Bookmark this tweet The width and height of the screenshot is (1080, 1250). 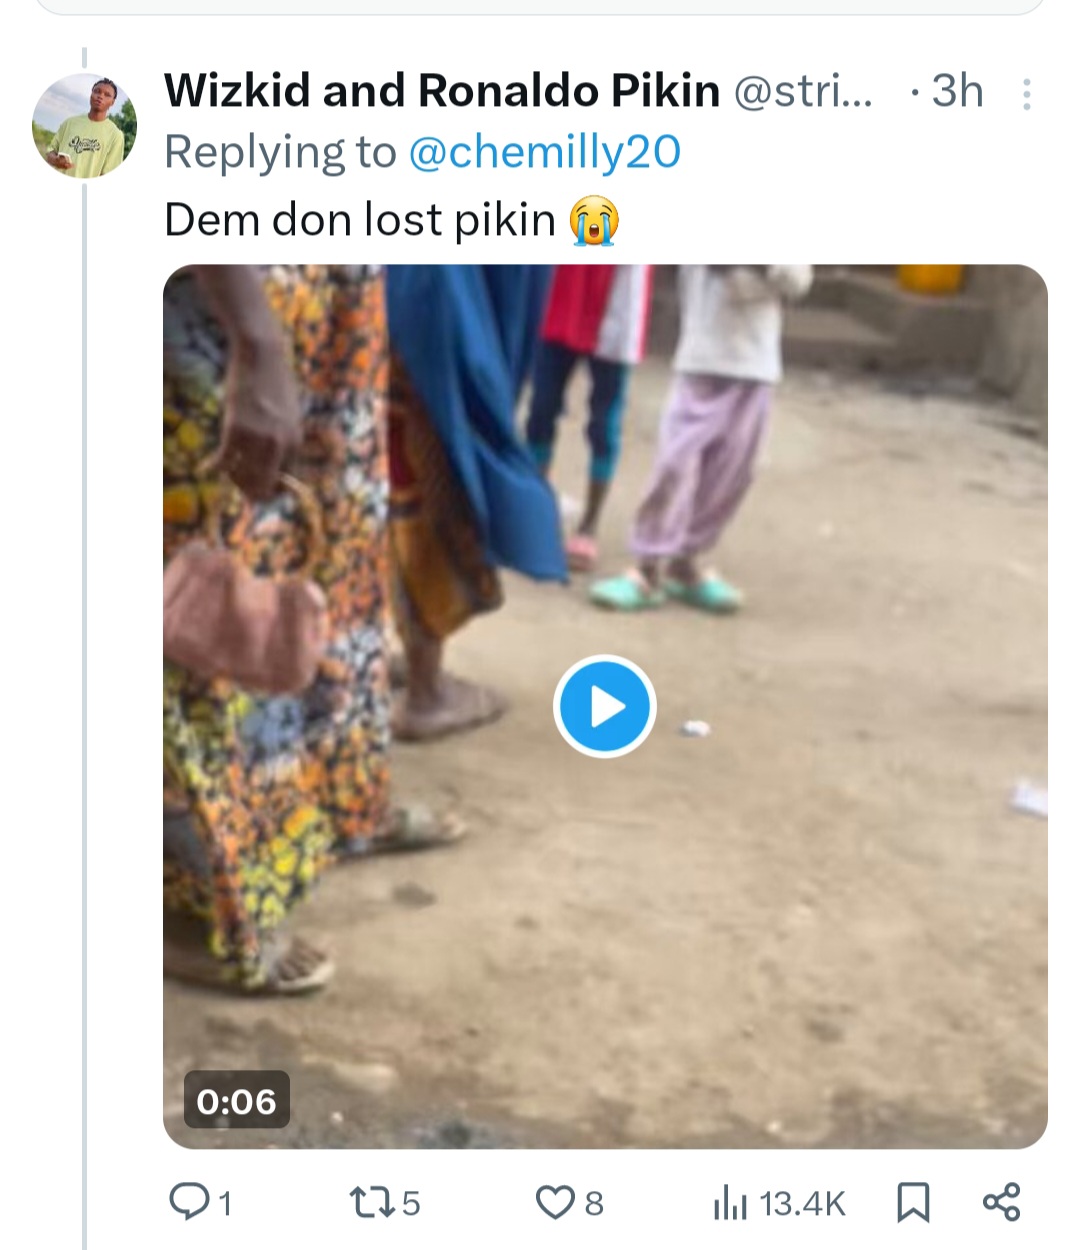(912, 1202)
